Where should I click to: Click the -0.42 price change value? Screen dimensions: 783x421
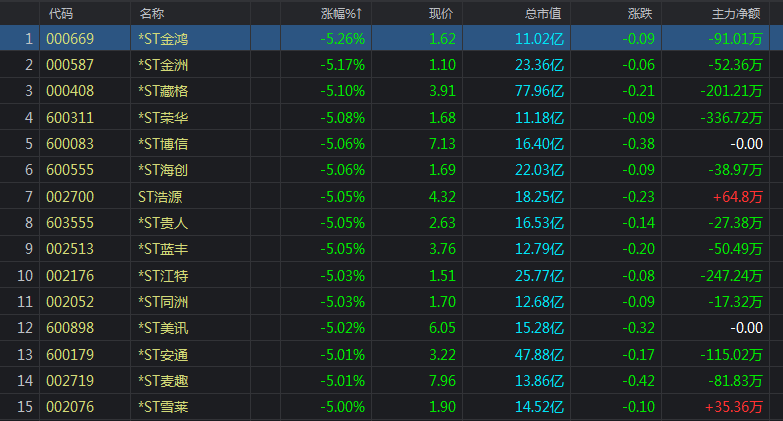(638, 381)
